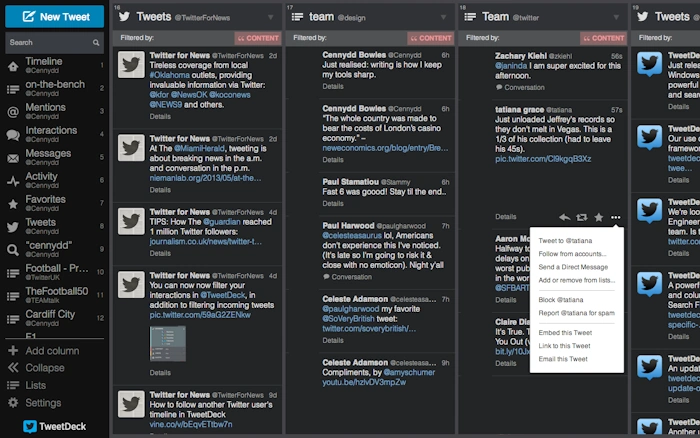Open @janinda mention in Zachary Kiehl tweet

tap(511, 66)
